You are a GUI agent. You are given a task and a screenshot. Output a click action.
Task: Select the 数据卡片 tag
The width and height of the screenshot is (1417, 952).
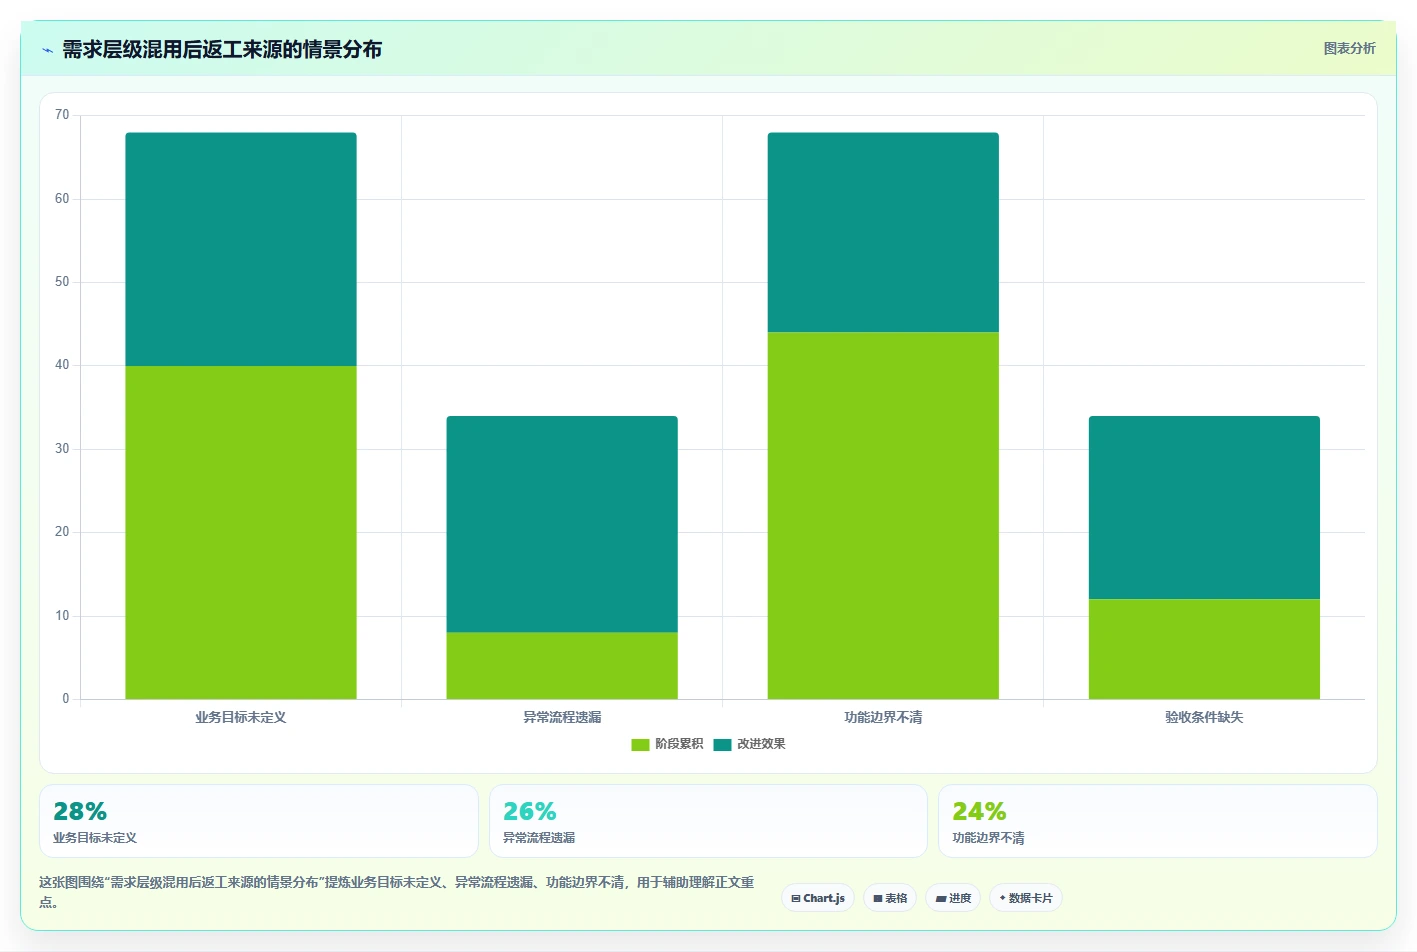tap(1025, 898)
